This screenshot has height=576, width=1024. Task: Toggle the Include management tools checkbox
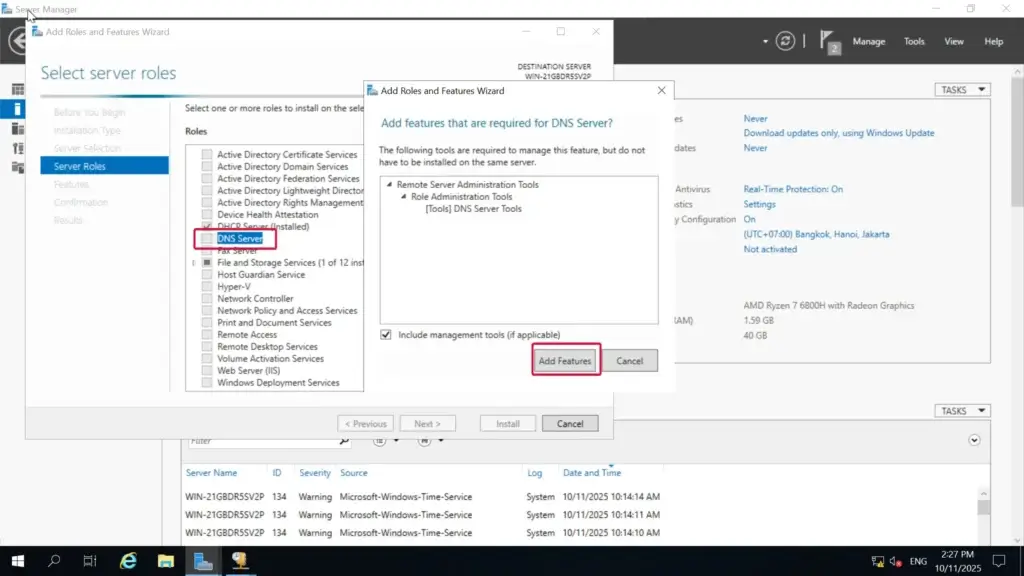point(386,335)
